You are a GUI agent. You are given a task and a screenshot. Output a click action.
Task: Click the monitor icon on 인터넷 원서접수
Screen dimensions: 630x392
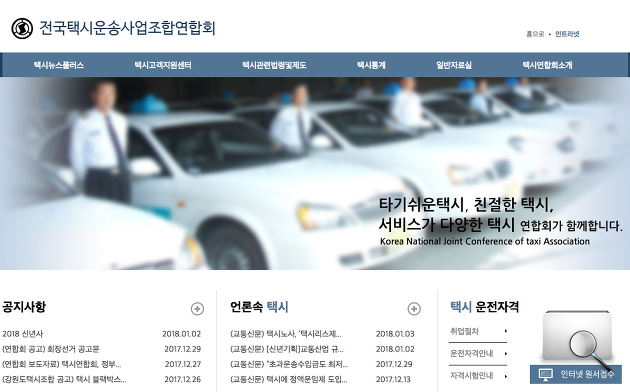click(x=546, y=374)
